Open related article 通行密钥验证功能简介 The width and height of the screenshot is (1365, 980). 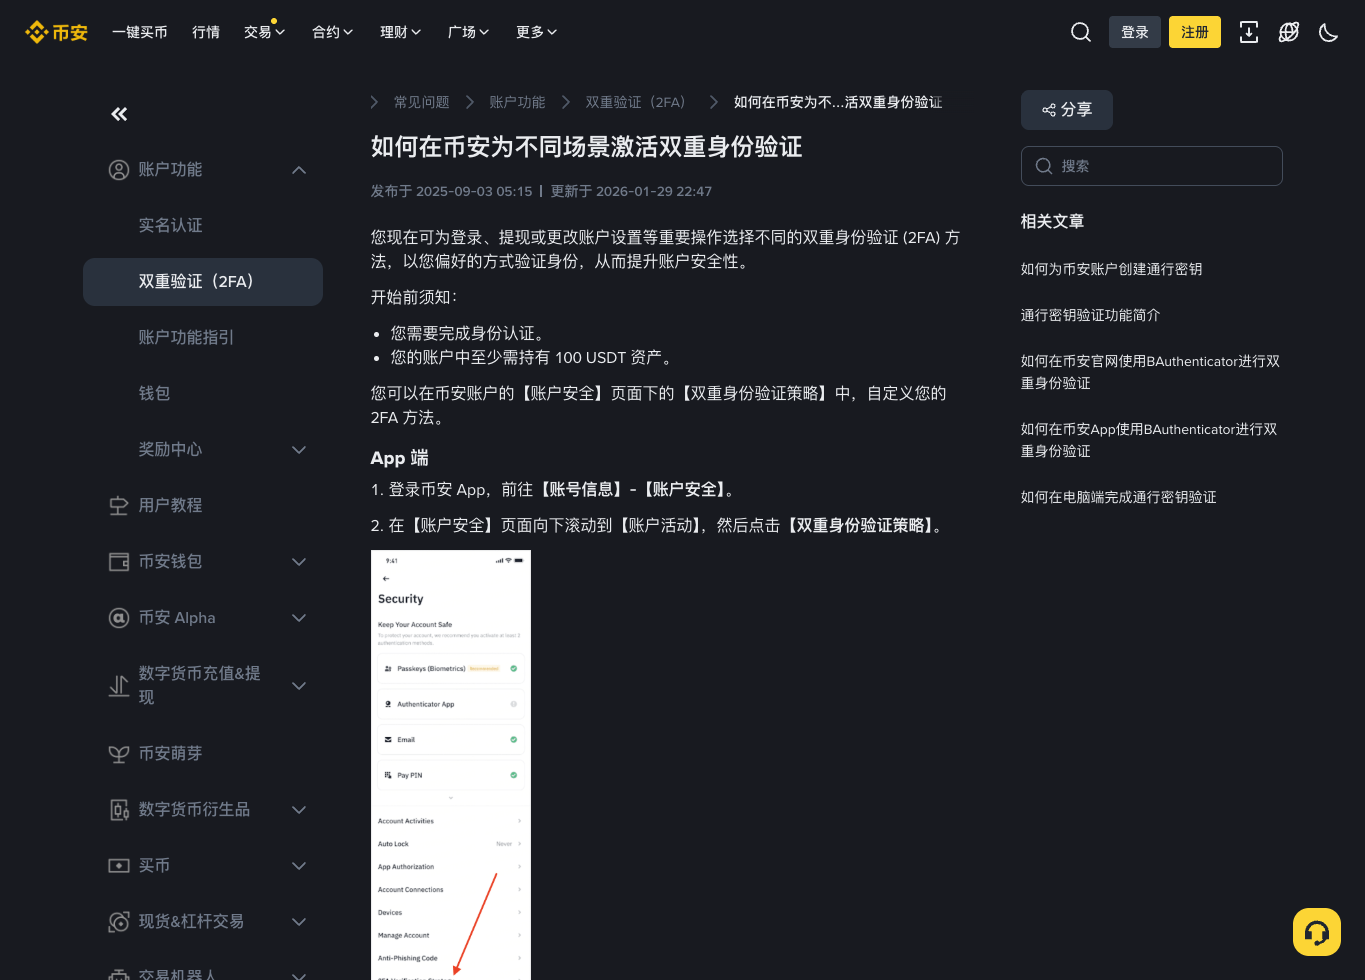coord(1090,315)
